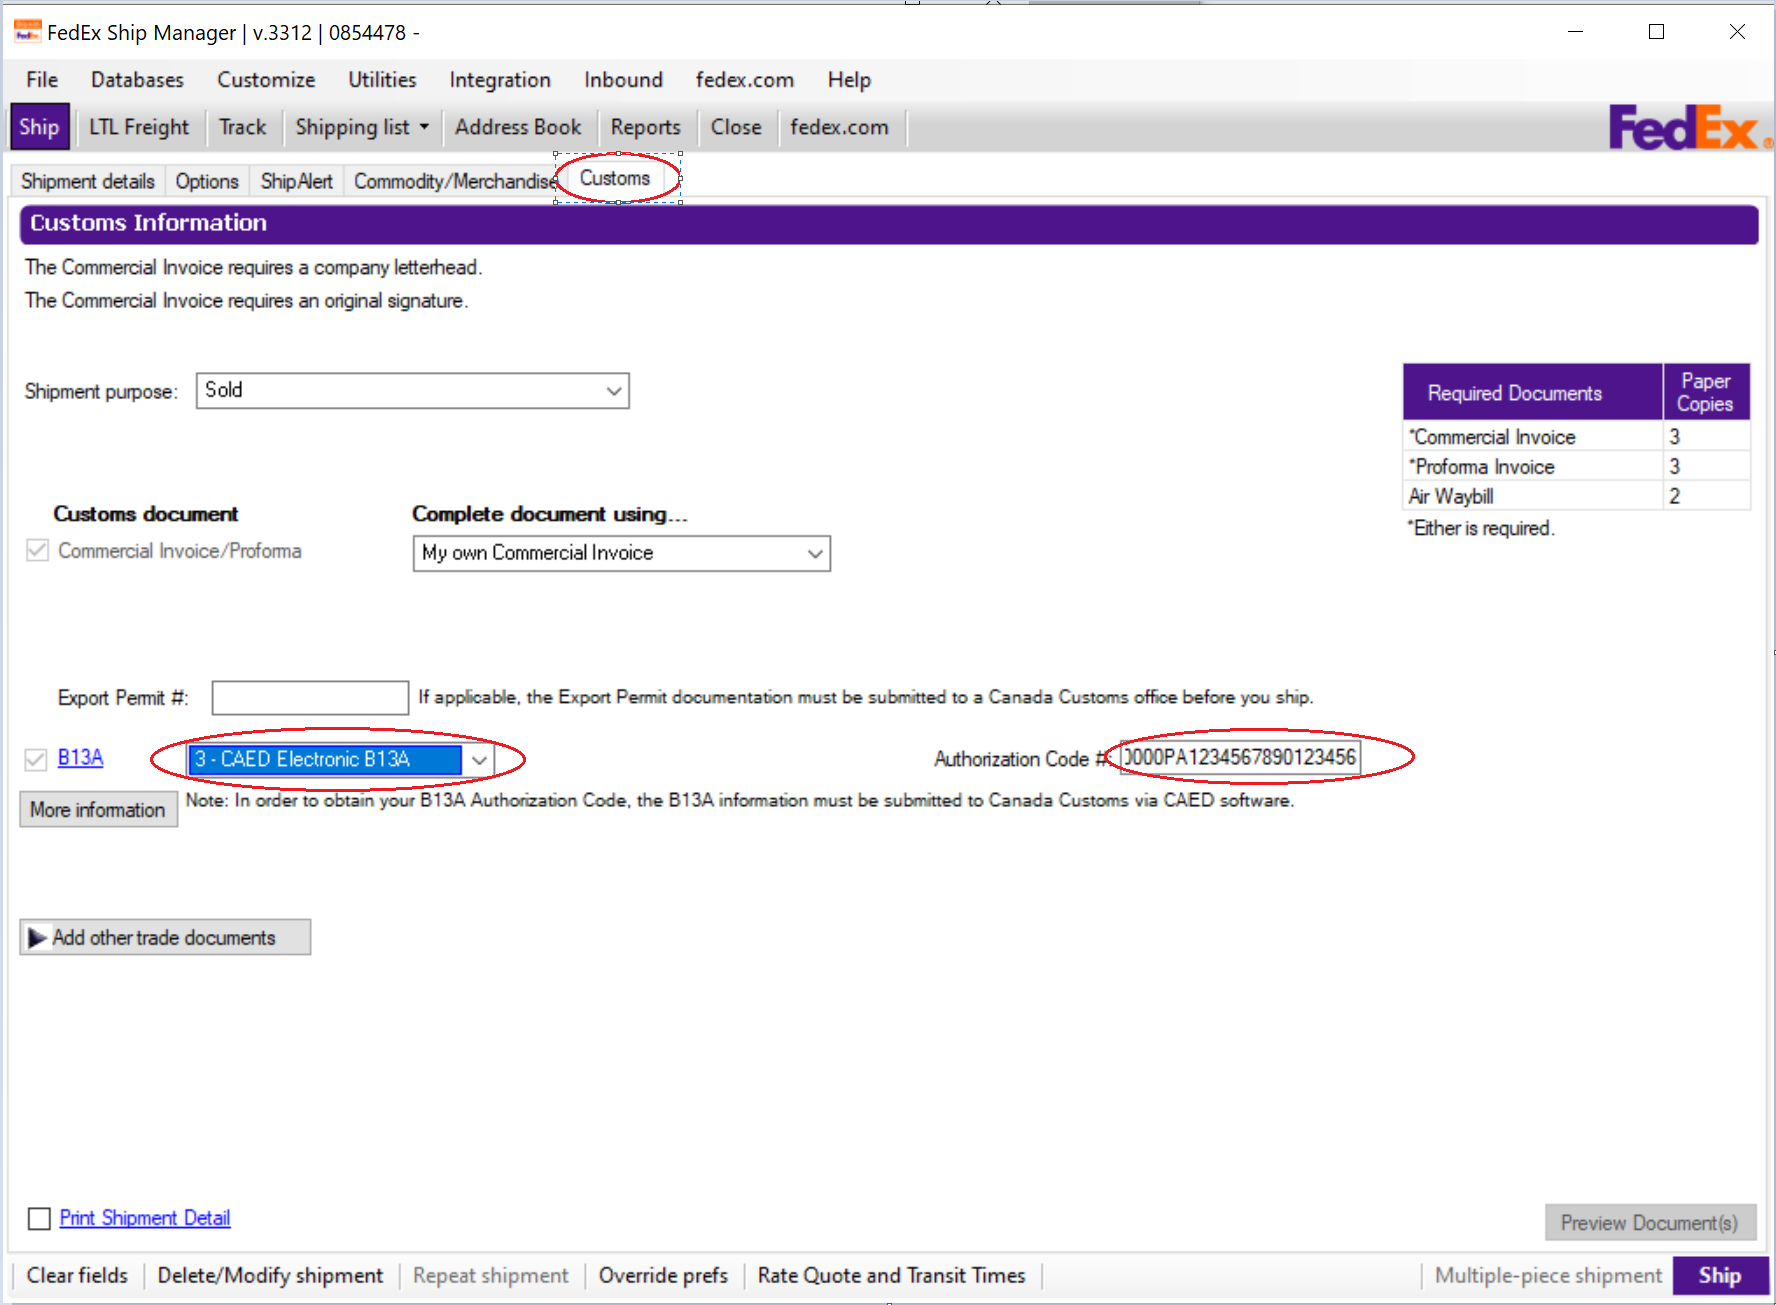1776x1305 pixels.
Task: Open the Track section
Action: (243, 127)
